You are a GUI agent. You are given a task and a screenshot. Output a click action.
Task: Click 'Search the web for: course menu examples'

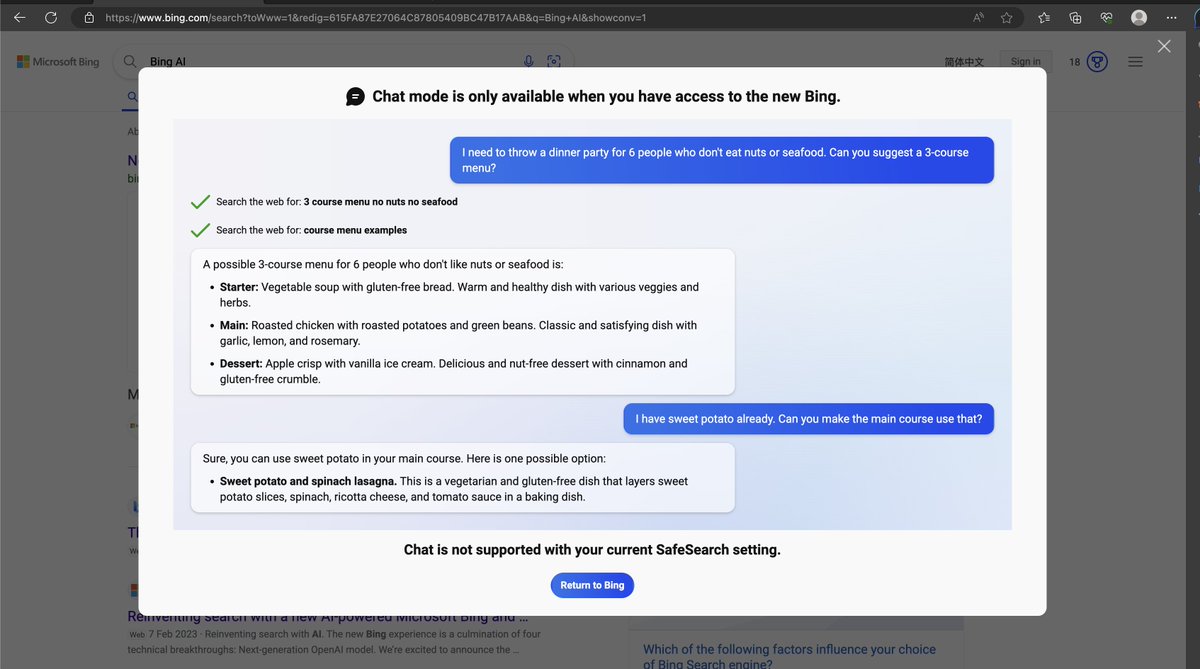click(x=311, y=230)
